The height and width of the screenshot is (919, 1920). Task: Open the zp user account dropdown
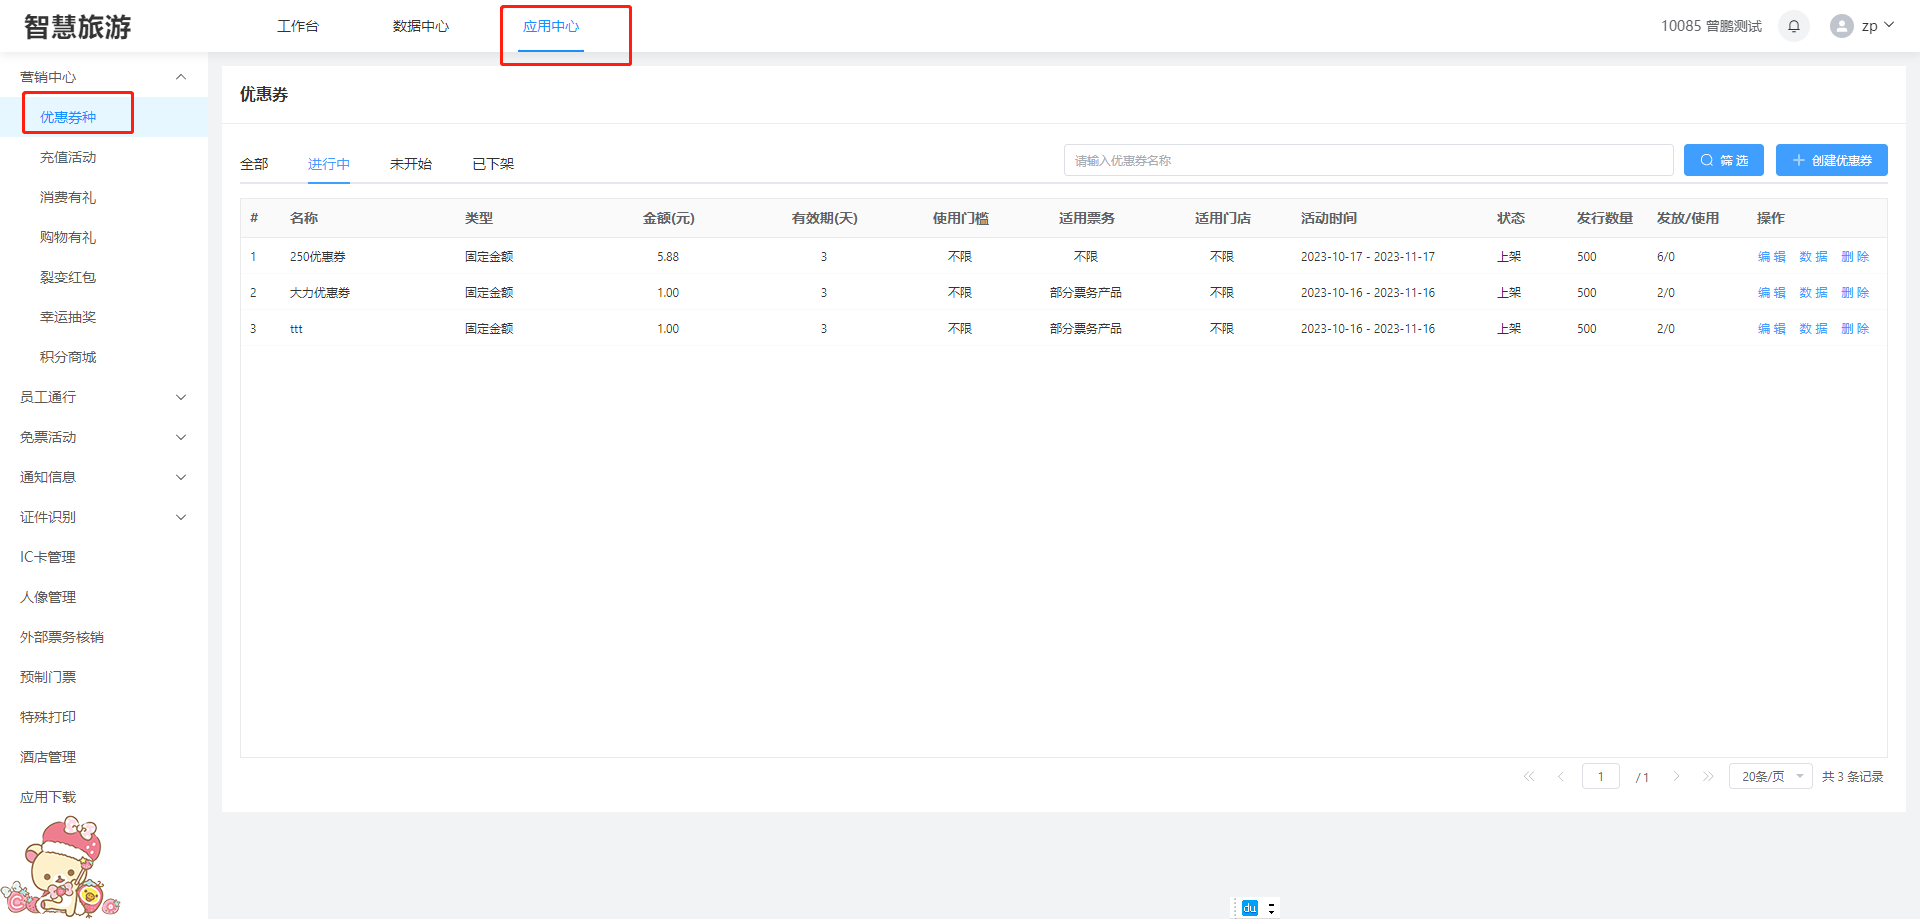(x=1877, y=26)
